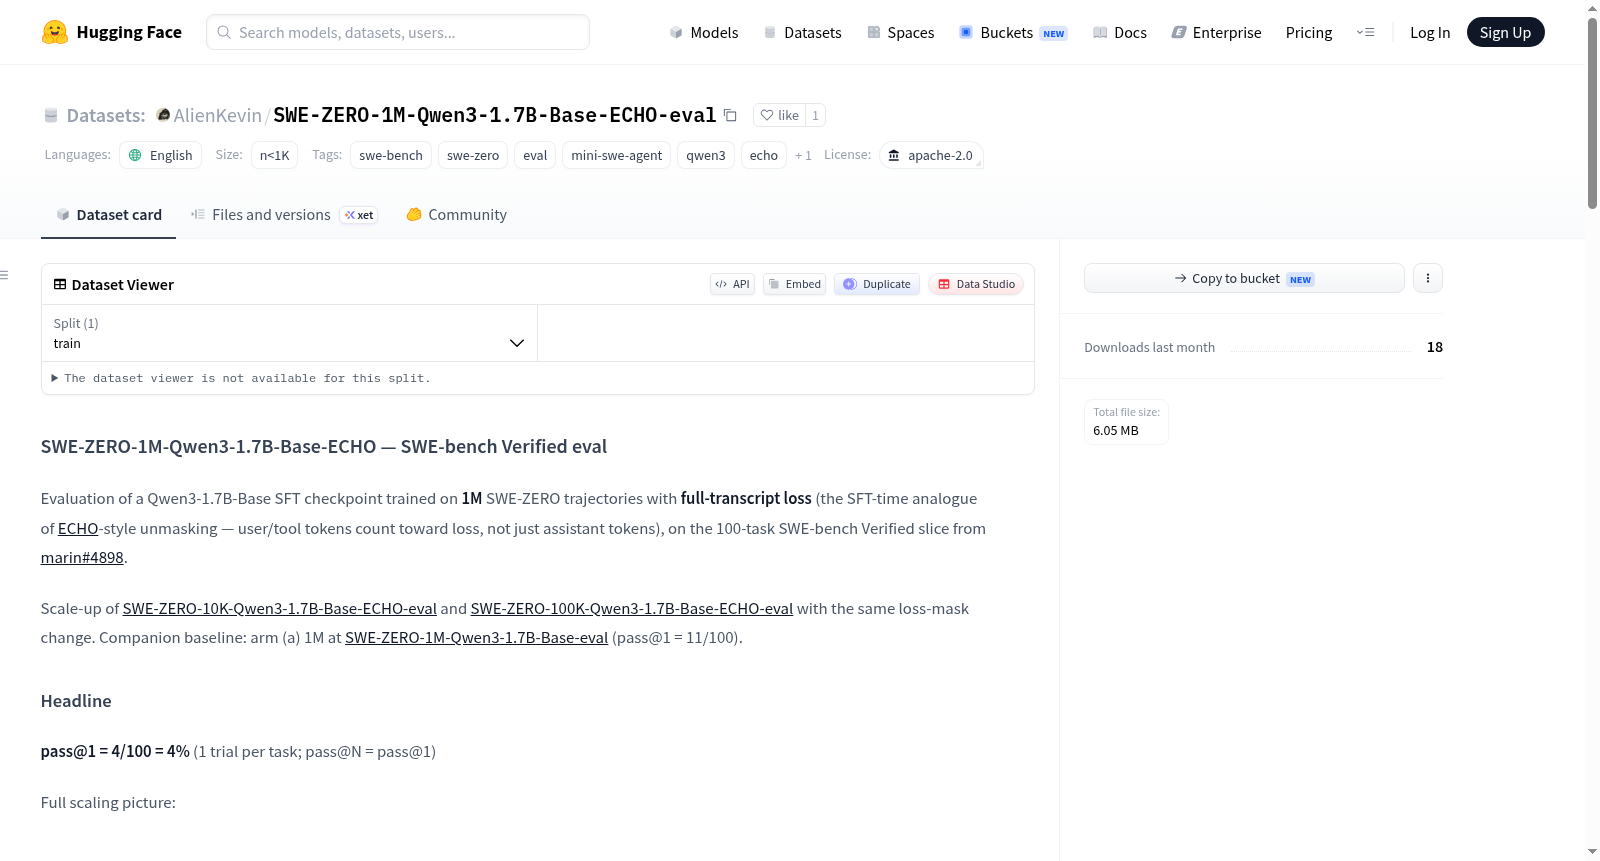Click the Dataset Viewer heading
This screenshot has height=861, width=1600.
point(122,285)
